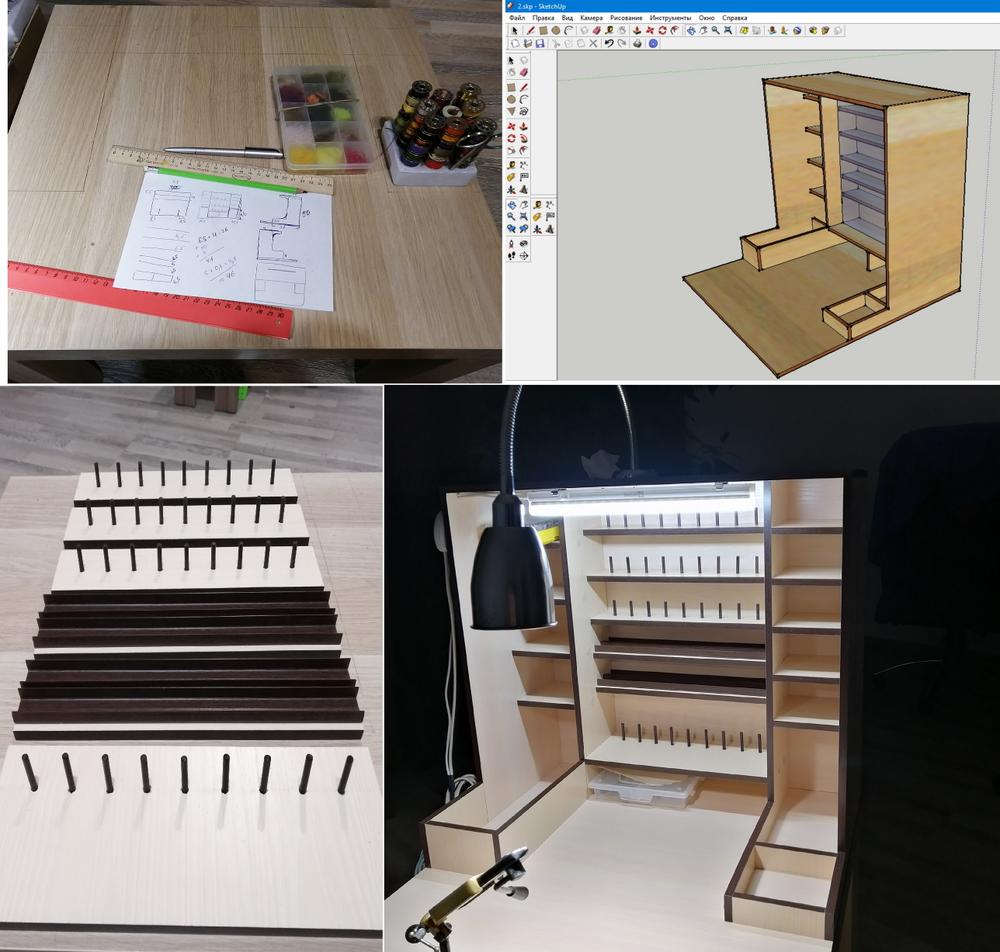The height and width of the screenshot is (952, 1000).
Task: Click the Redo arrow icon
Action: click(621, 44)
